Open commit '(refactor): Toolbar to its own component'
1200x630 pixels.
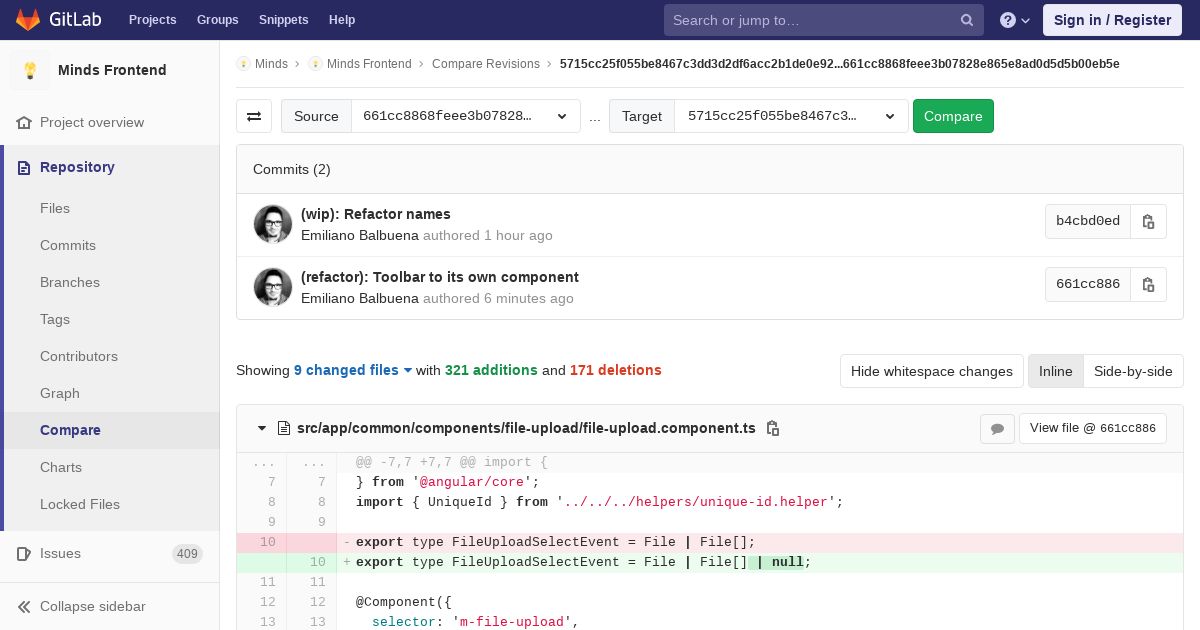(440, 277)
